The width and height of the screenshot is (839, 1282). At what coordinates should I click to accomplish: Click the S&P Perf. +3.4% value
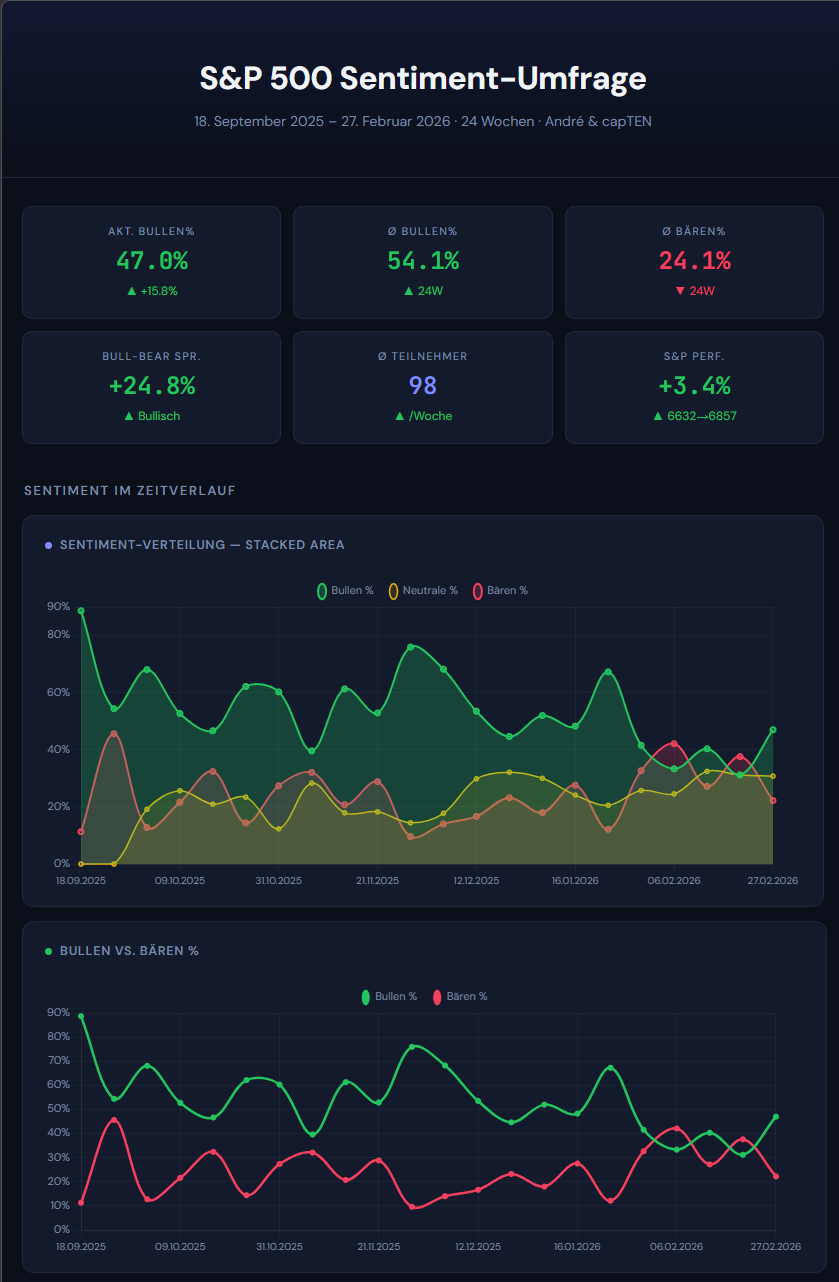point(694,386)
